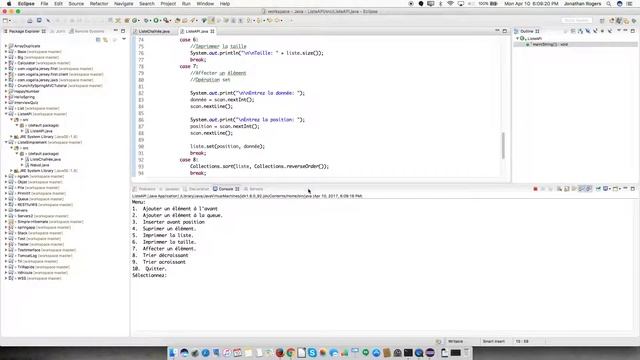
Task: Terminate the running program with red stop button
Action: [535, 189]
